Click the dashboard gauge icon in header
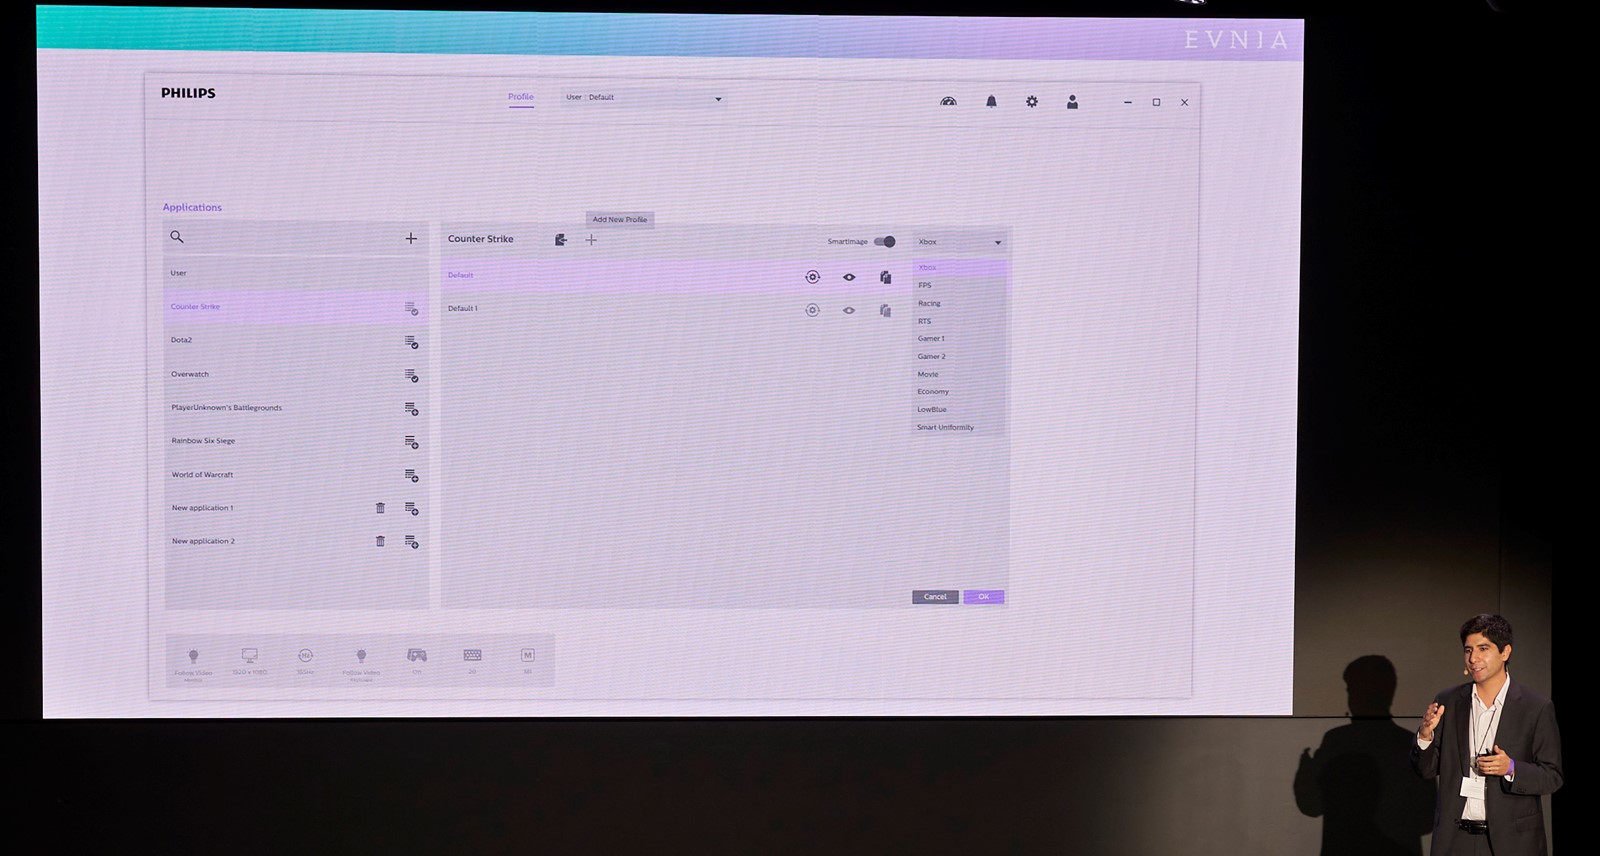The width and height of the screenshot is (1600, 856). coord(948,102)
